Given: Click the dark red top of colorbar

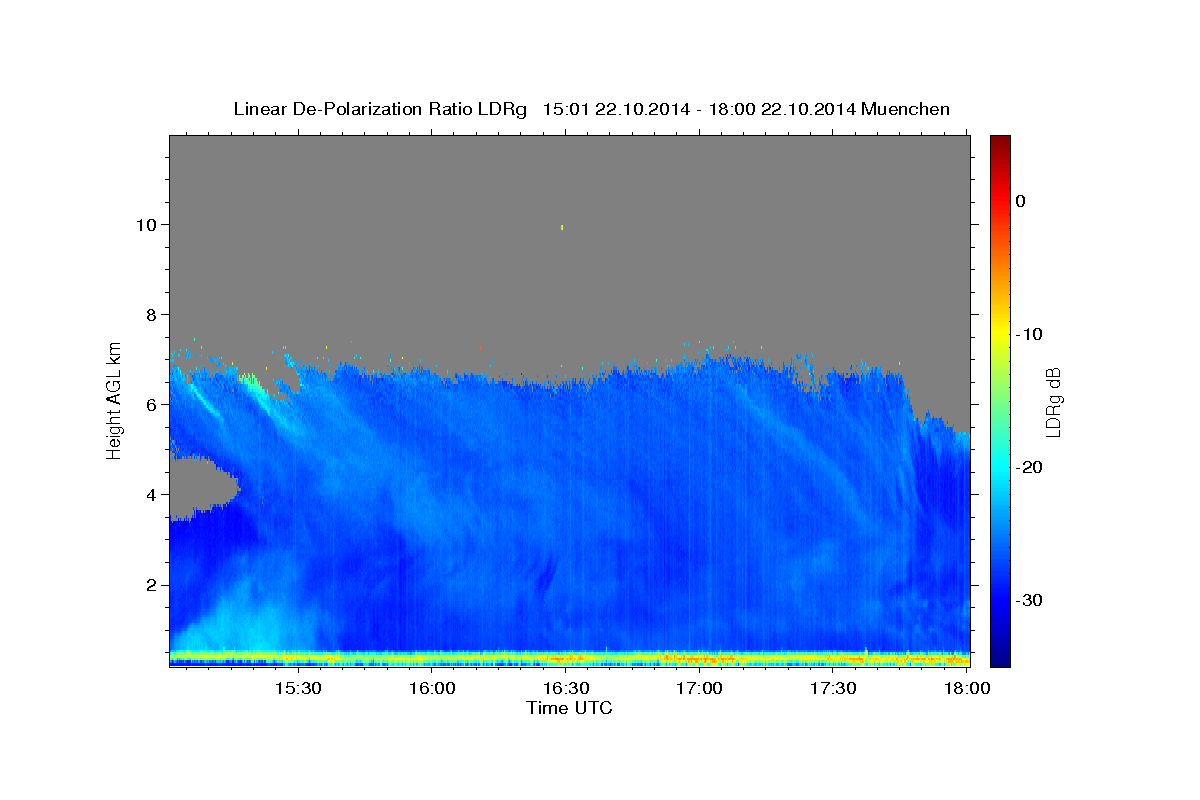Looking at the screenshot, I should pos(1000,145).
